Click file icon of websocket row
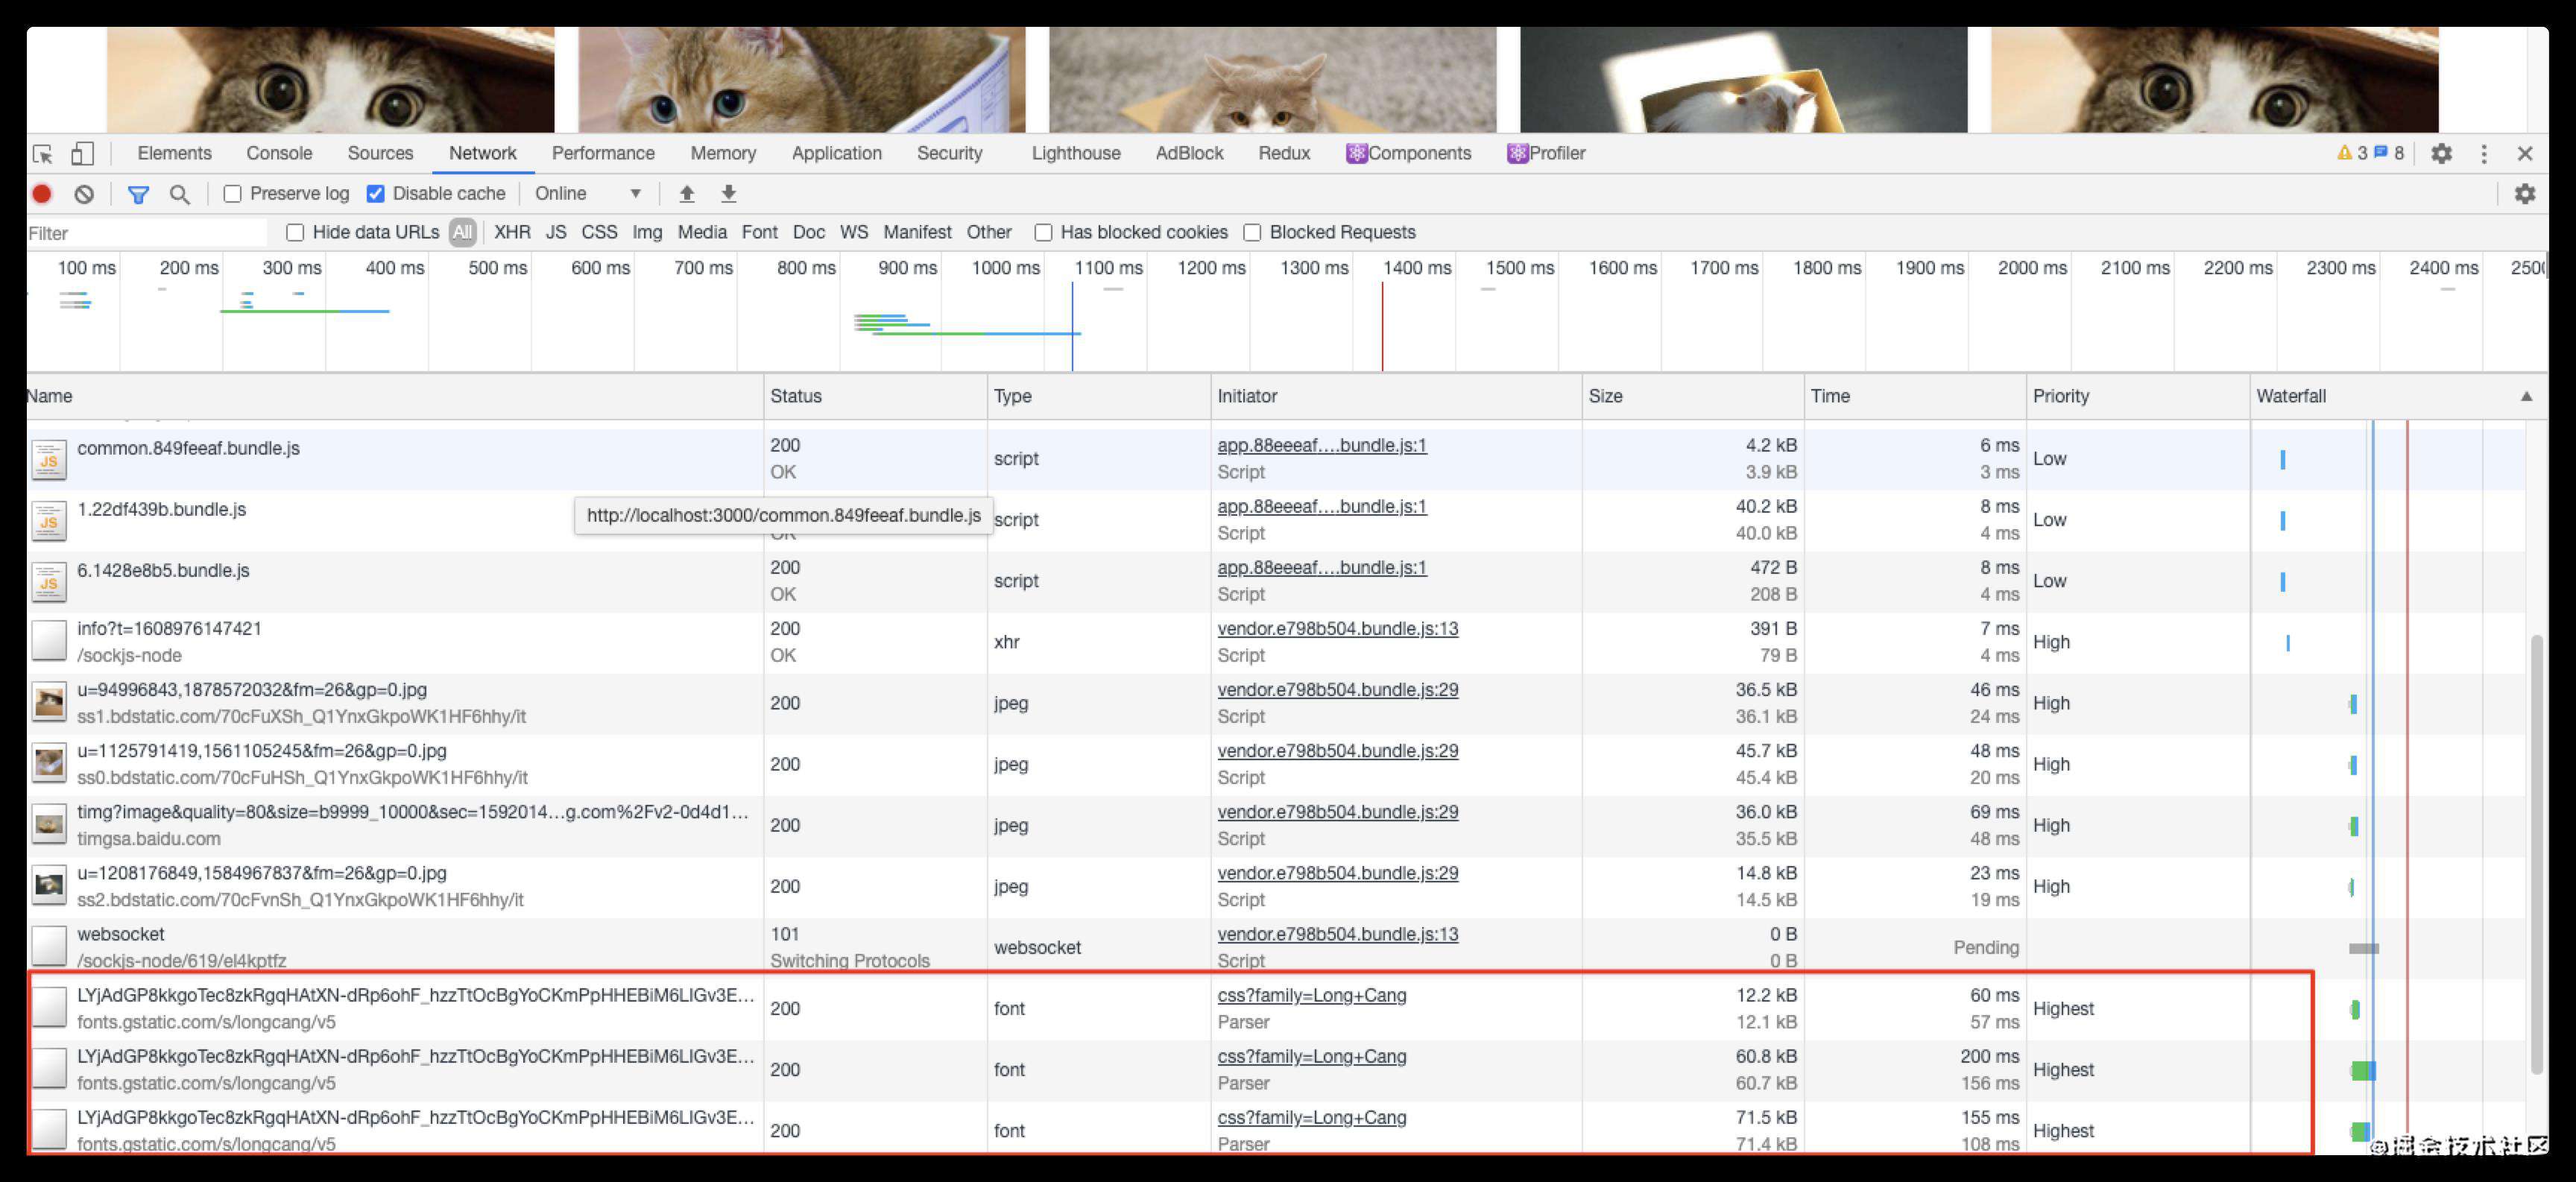 [x=48, y=947]
